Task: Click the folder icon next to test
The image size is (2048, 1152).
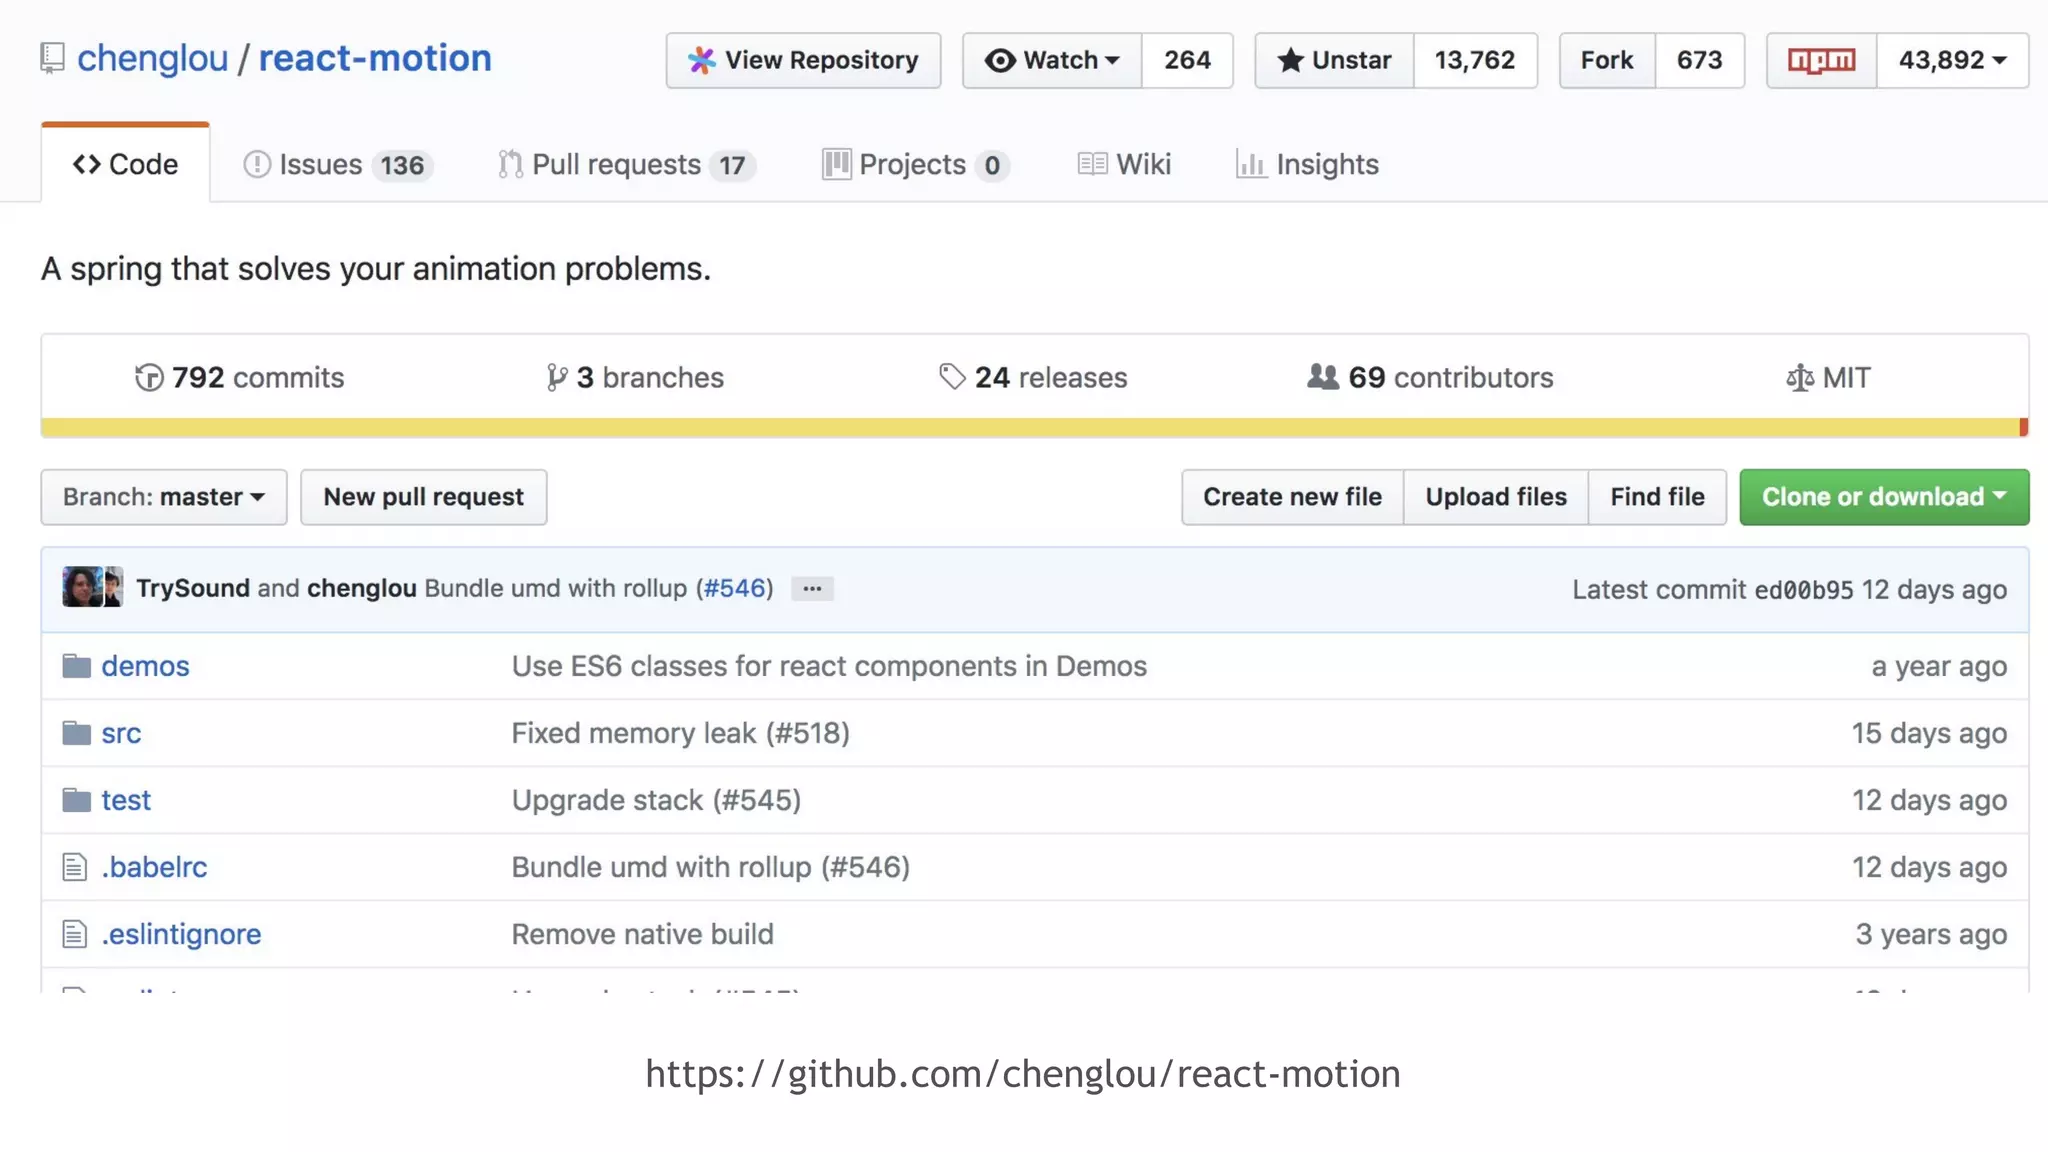Action: [x=76, y=800]
